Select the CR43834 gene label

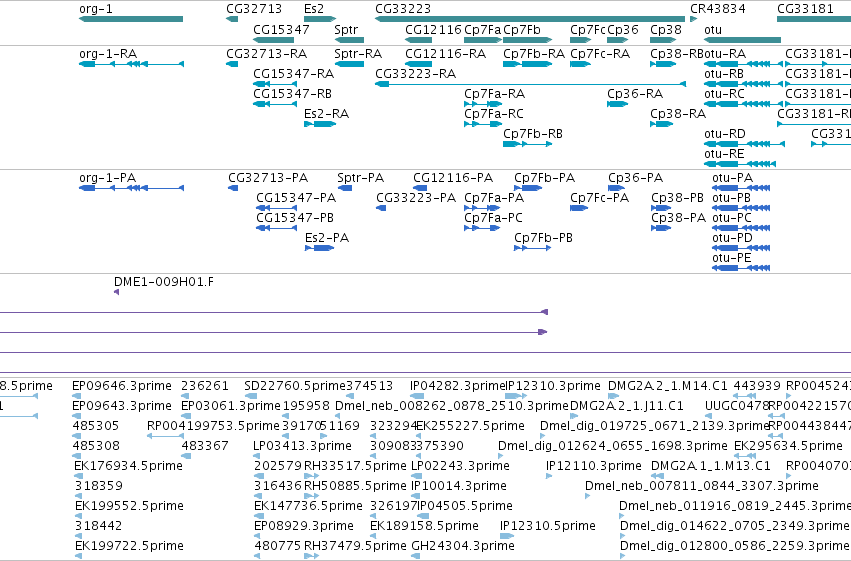coord(717,9)
